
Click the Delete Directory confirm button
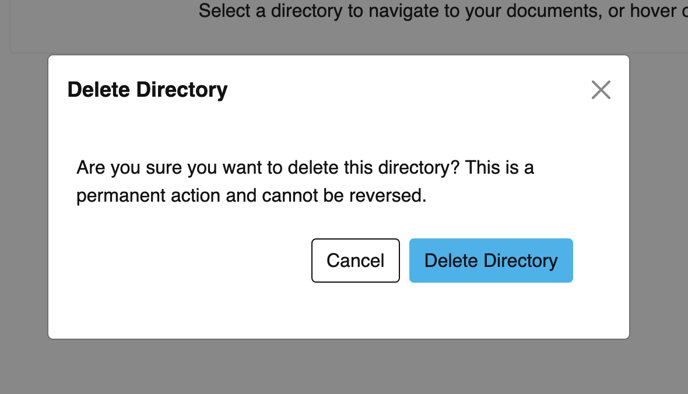(x=491, y=261)
